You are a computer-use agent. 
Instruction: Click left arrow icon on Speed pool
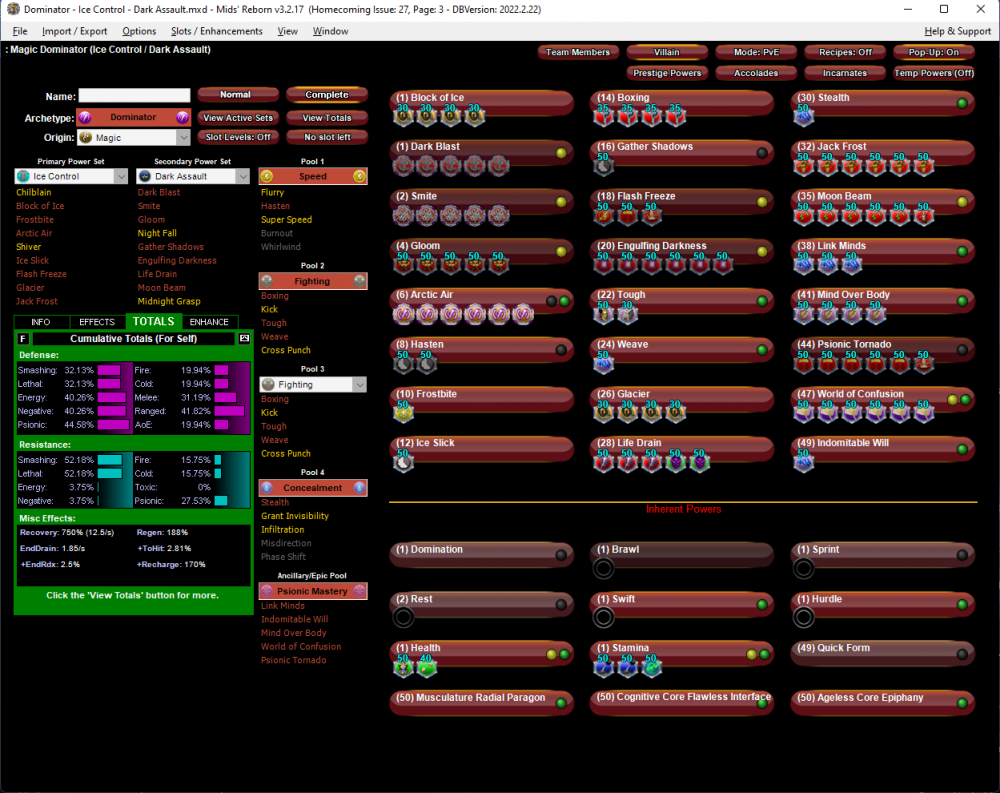click(267, 176)
